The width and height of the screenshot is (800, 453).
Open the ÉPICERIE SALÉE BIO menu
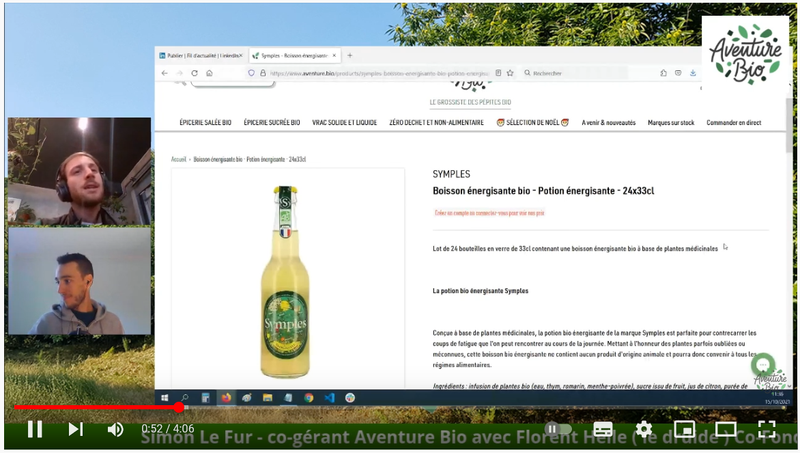(x=205, y=122)
